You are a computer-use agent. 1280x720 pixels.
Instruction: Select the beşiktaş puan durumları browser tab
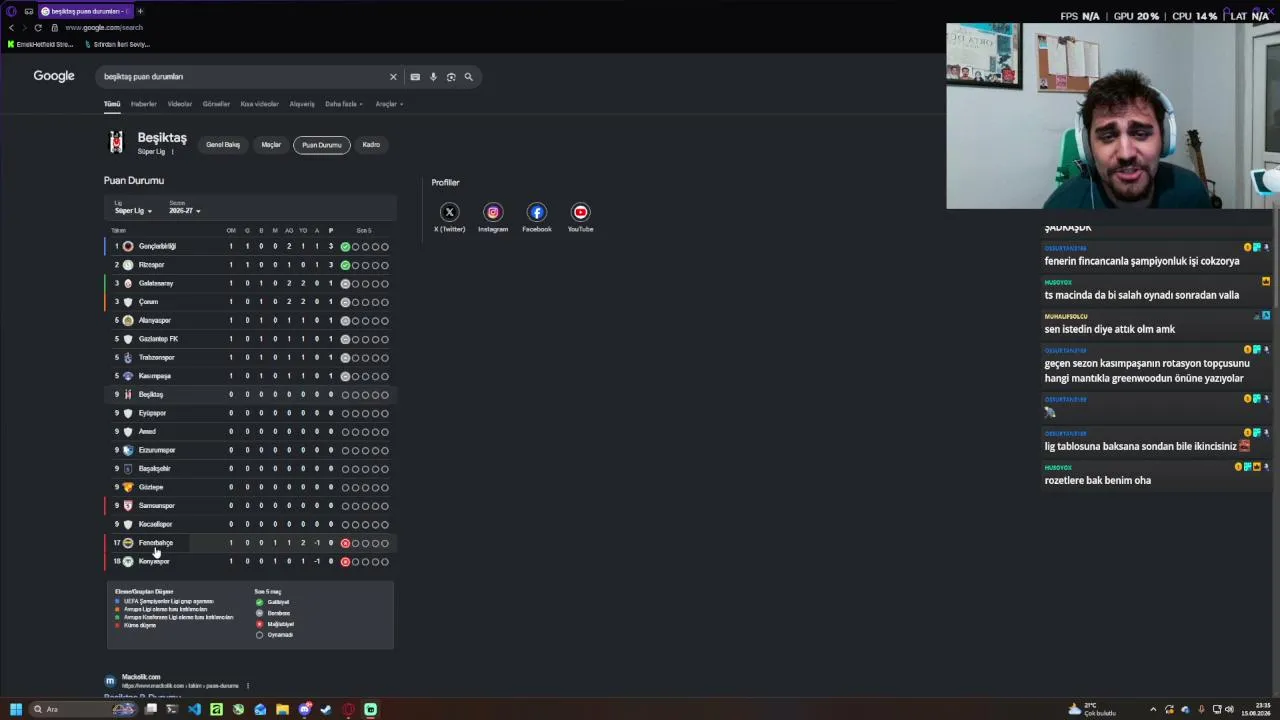point(85,11)
